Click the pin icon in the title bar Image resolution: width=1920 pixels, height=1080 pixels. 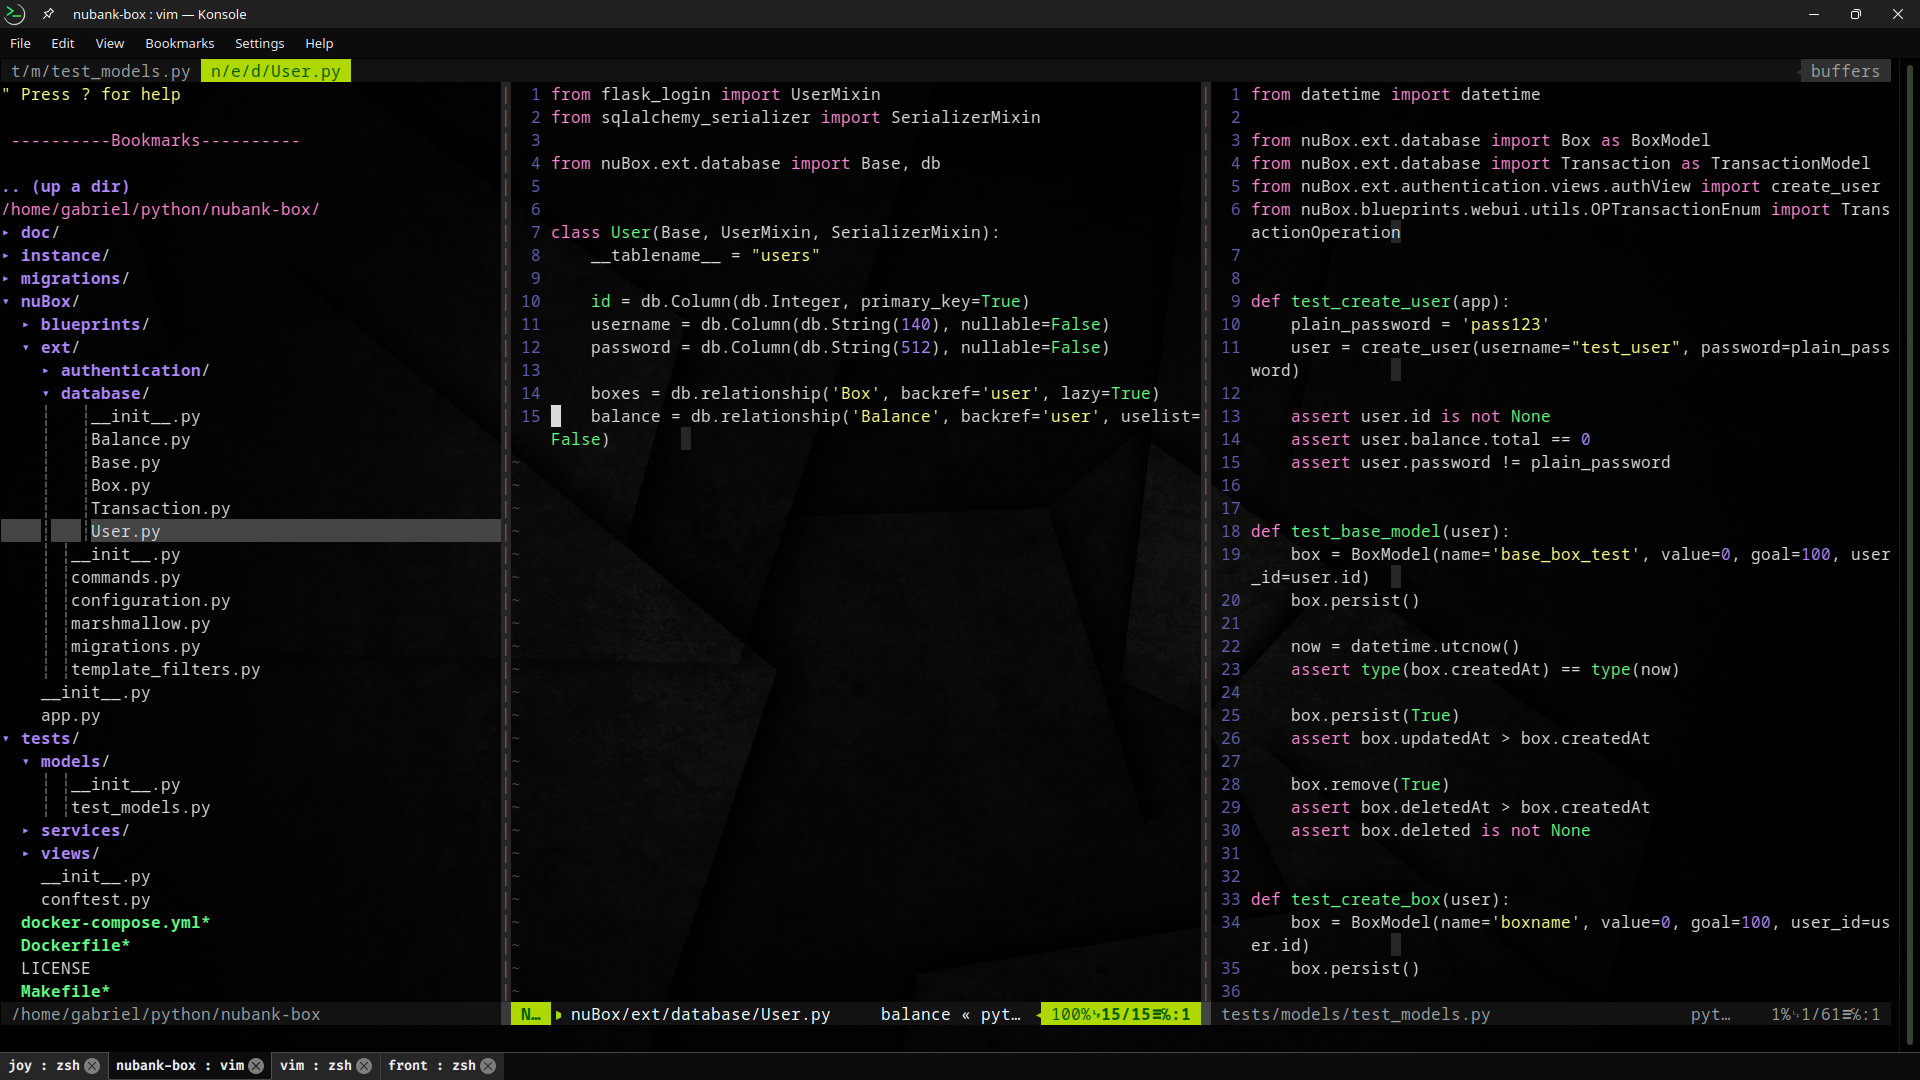48,14
